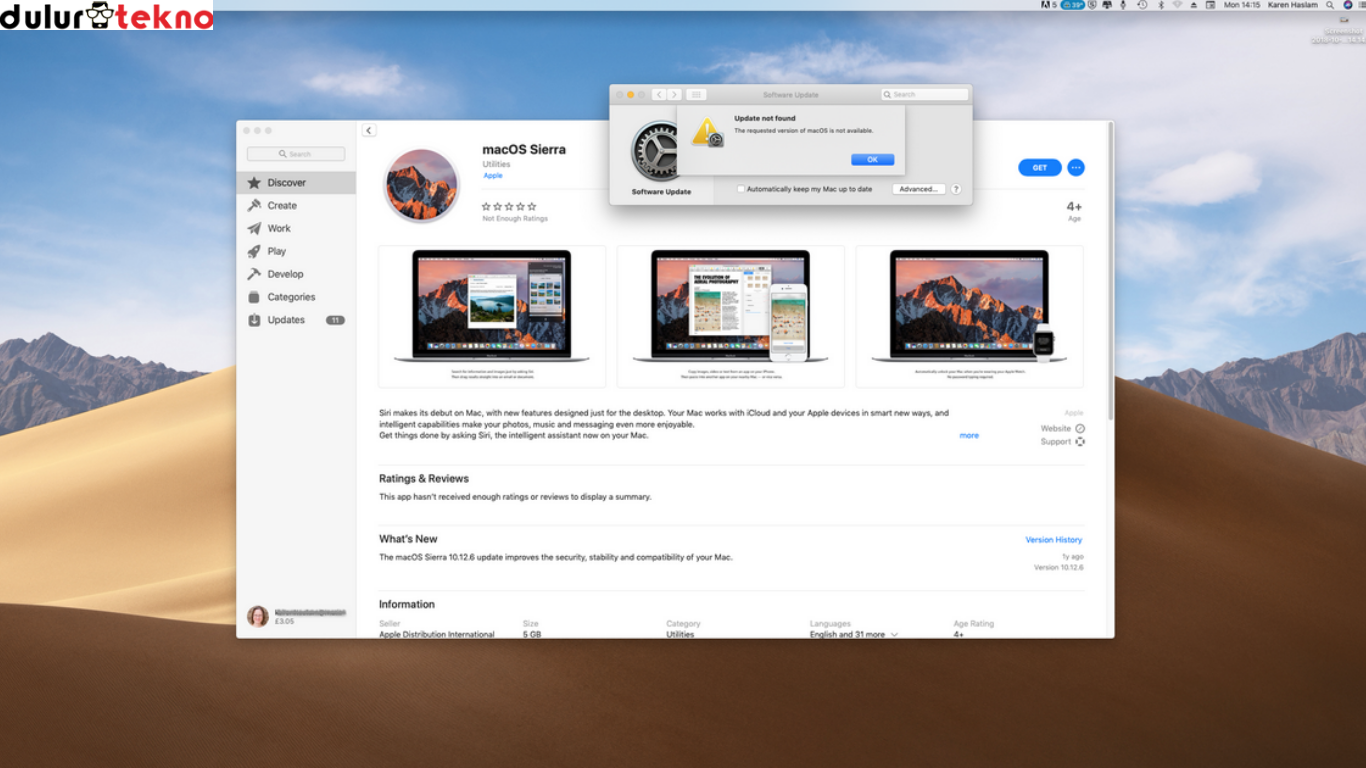Open the Develop category in sidebar

coord(296,274)
